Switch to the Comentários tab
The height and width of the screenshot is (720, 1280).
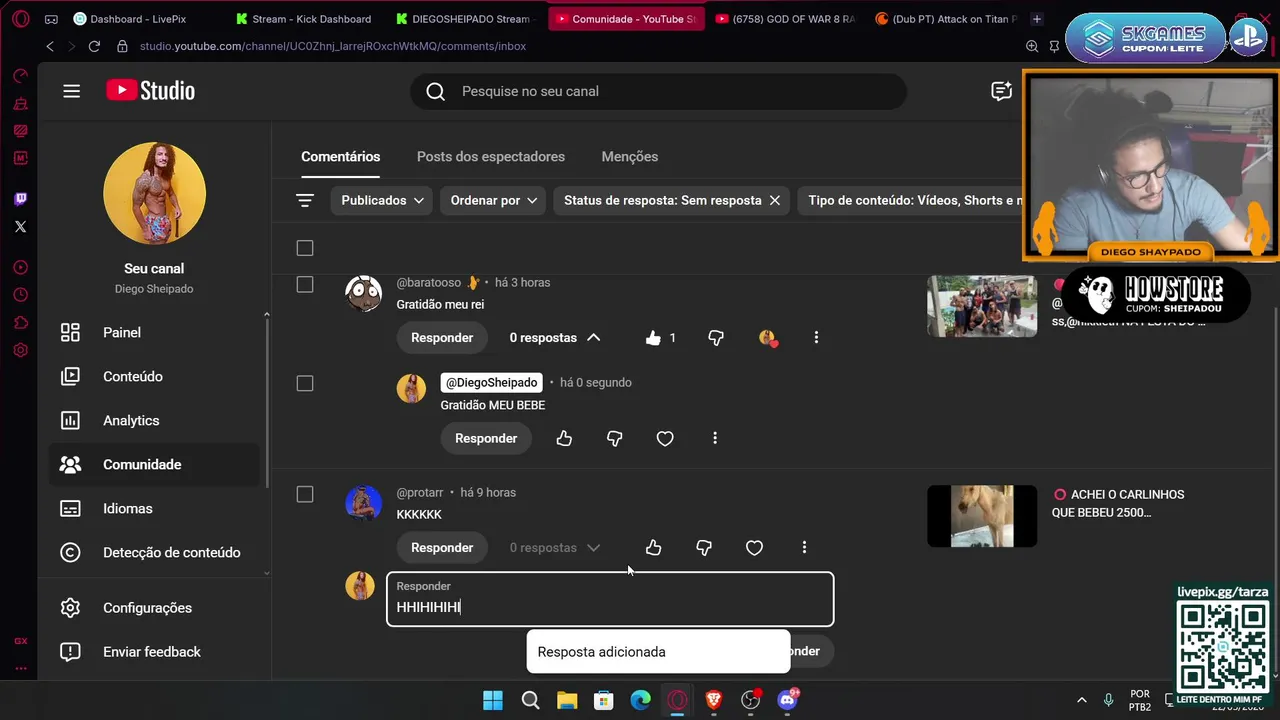pyautogui.click(x=341, y=157)
